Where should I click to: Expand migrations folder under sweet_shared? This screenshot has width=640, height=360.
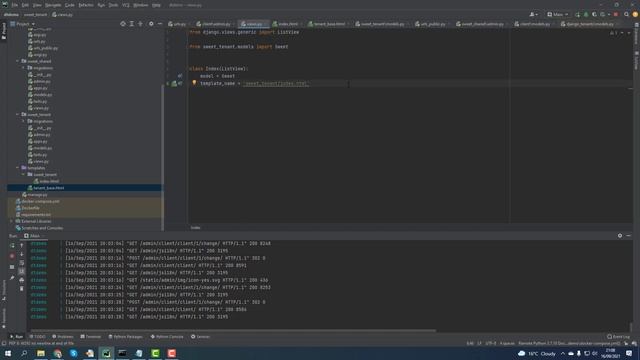pos(23,68)
